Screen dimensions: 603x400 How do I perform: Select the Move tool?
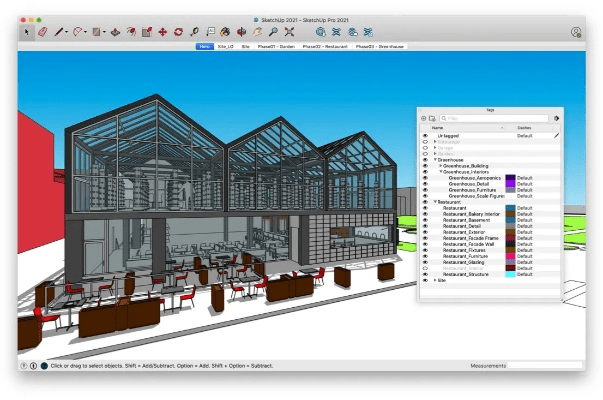[x=162, y=32]
